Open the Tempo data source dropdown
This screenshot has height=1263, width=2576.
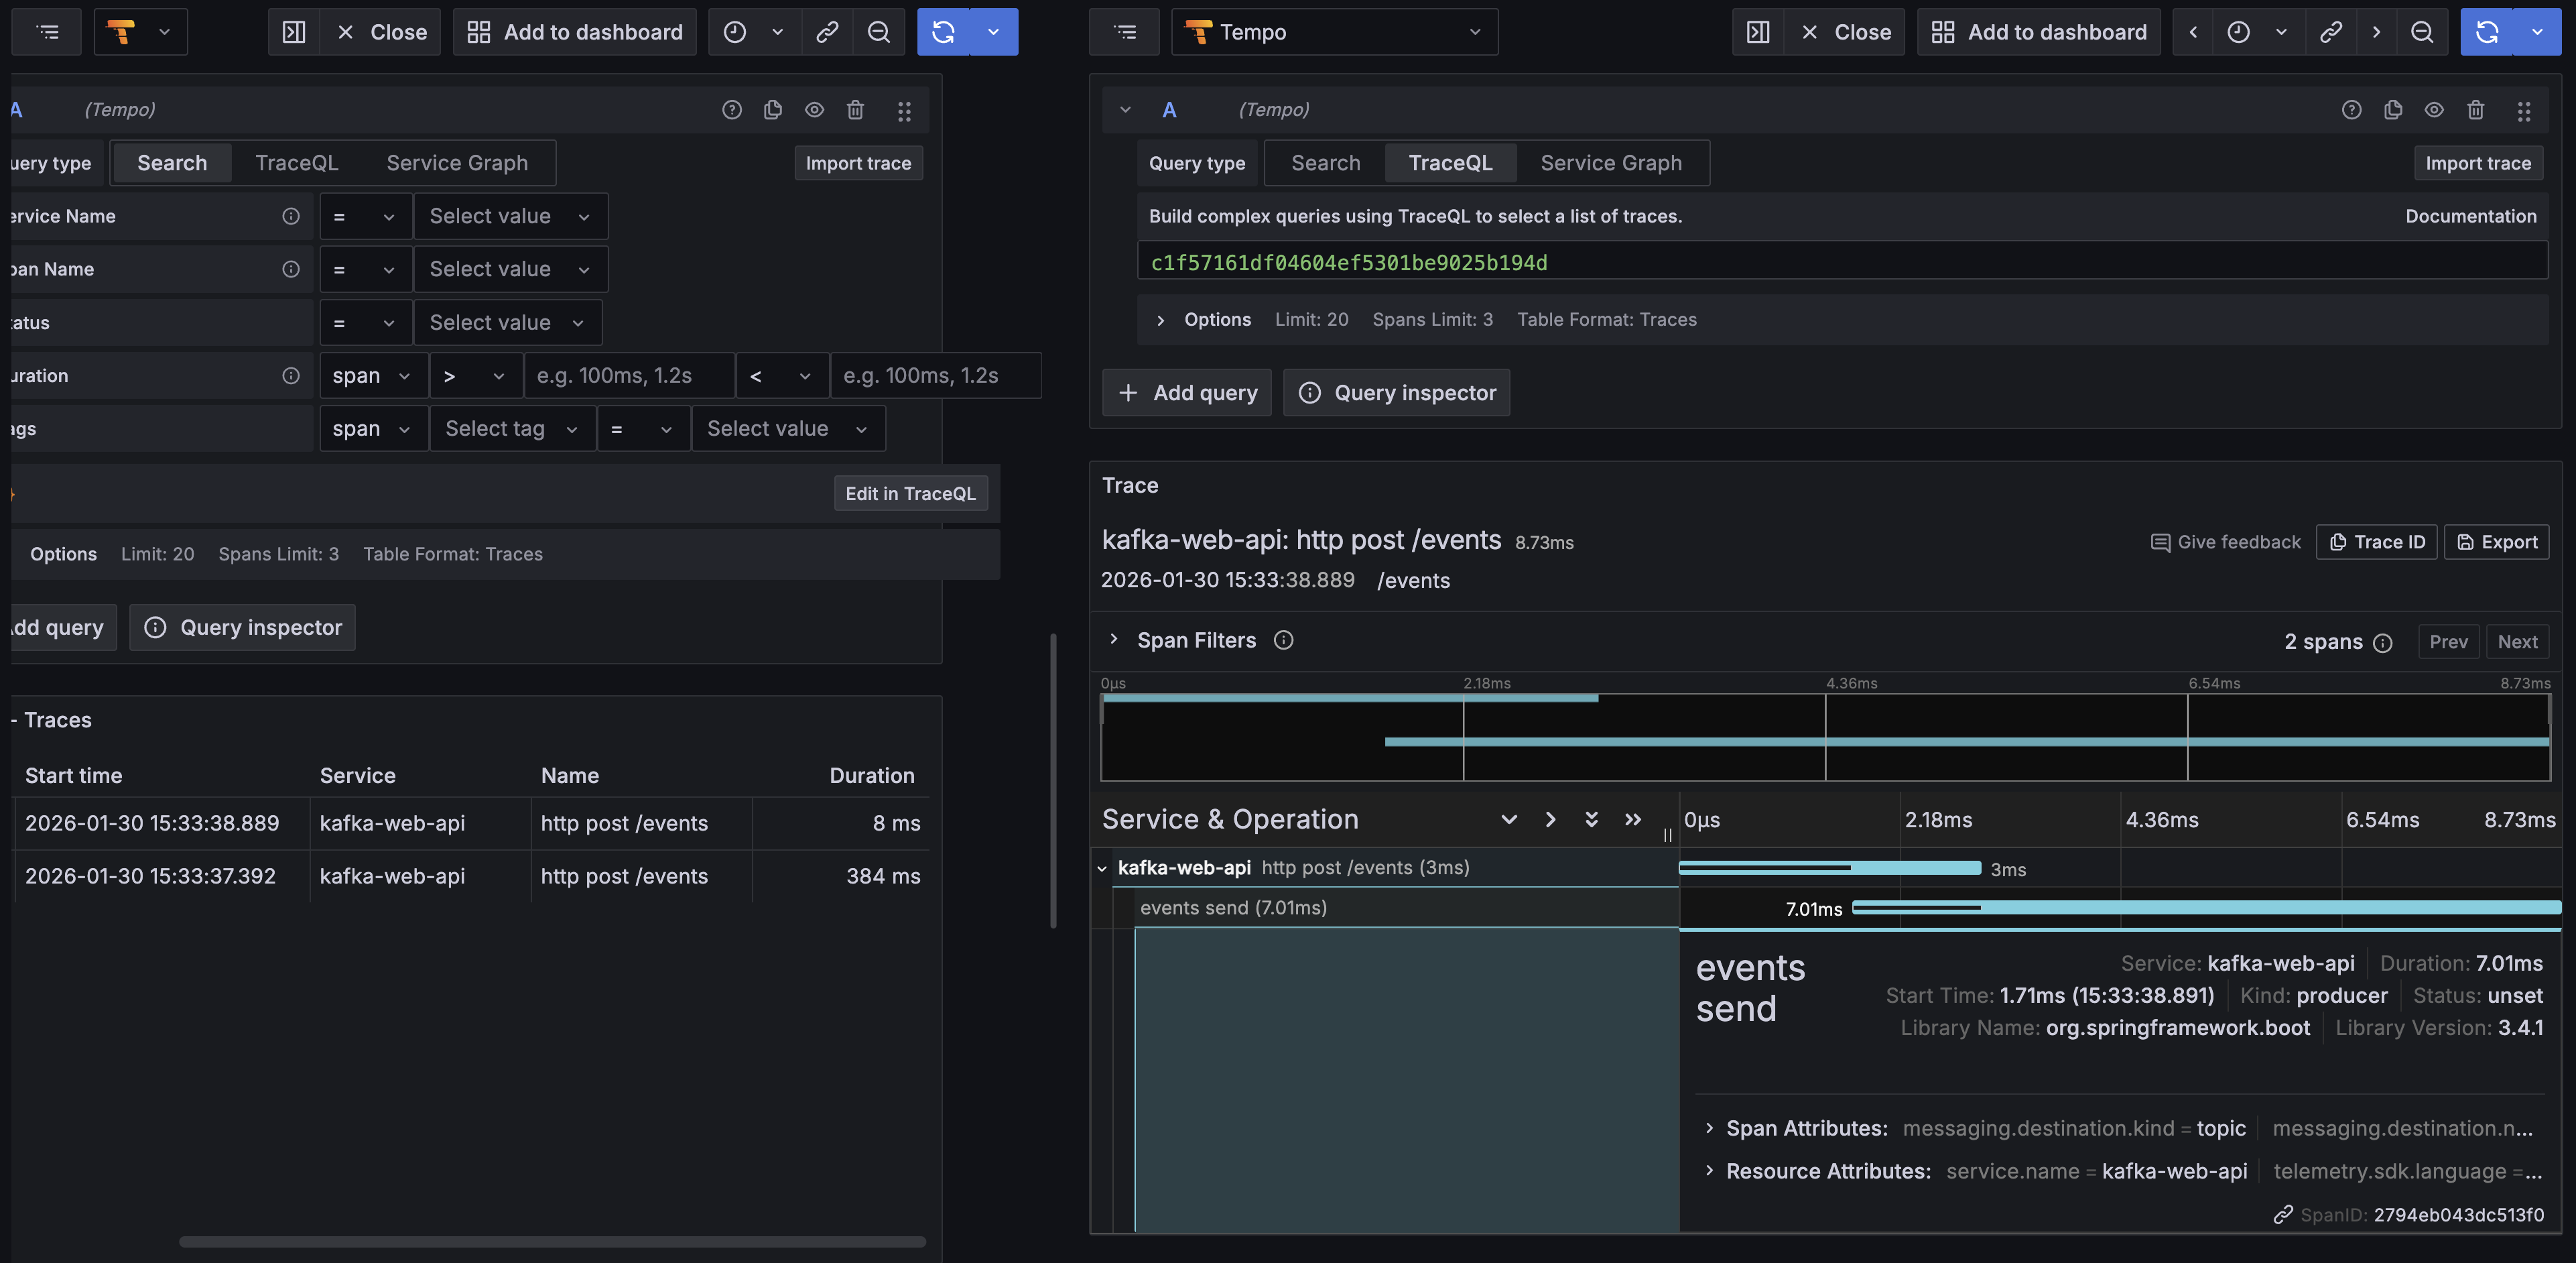pos(1335,31)
